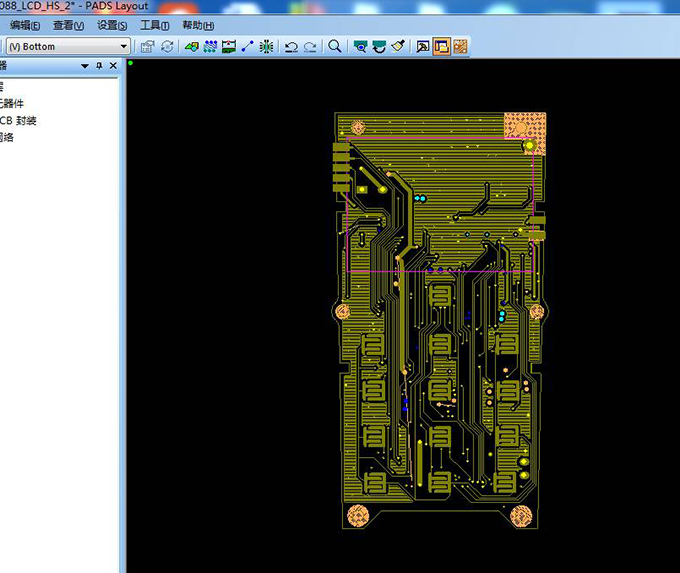Pin the project explorer panel
The image size is (680, 573).
coord(99,65)
